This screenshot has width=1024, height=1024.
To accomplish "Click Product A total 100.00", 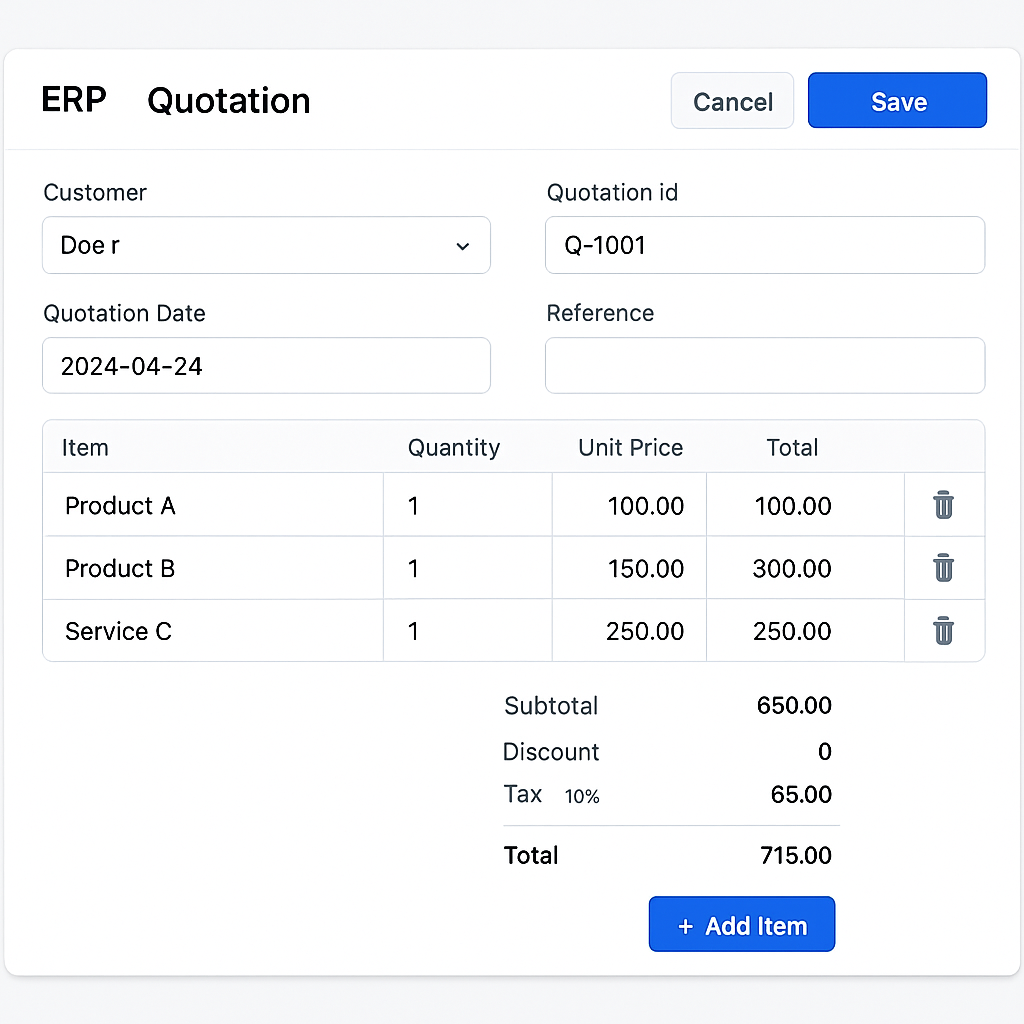I will [793, 506].
